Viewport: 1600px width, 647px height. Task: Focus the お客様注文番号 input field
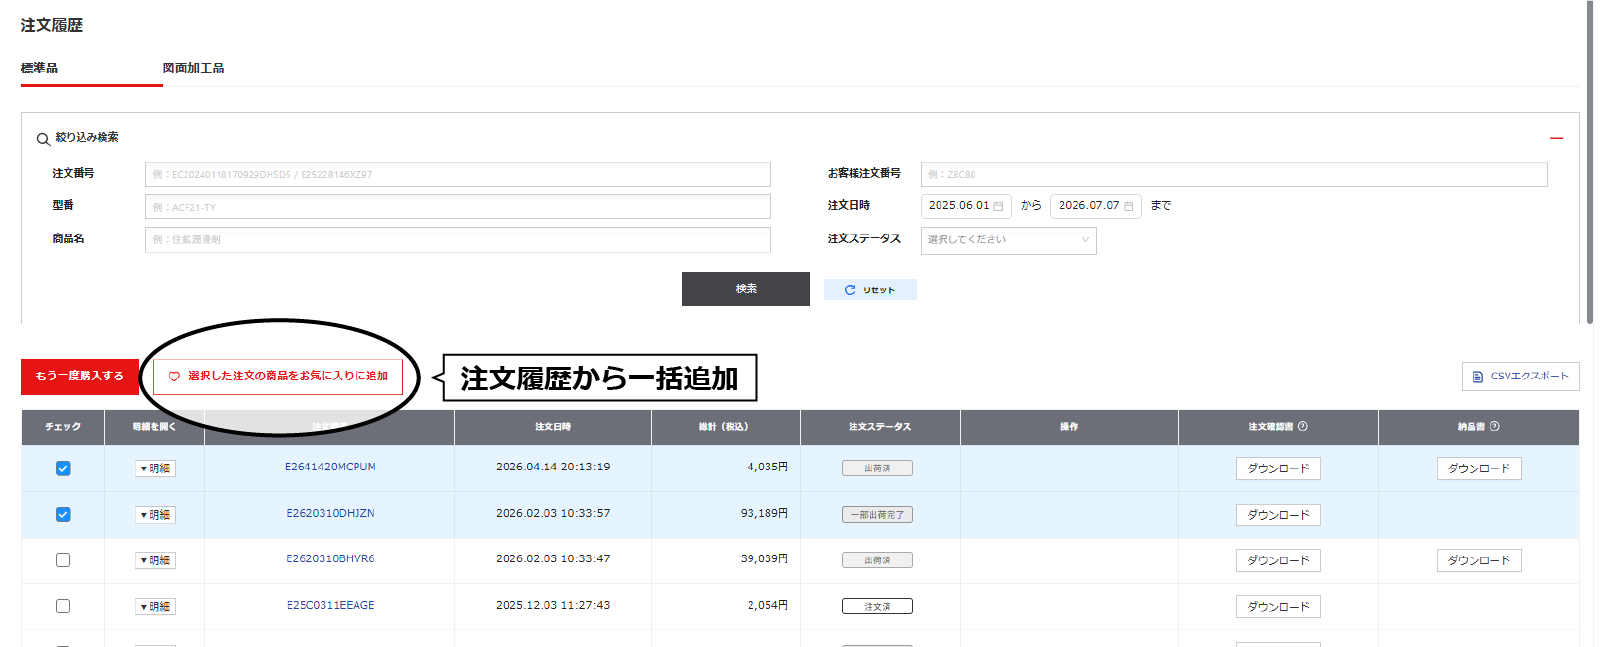point(1234,175)
